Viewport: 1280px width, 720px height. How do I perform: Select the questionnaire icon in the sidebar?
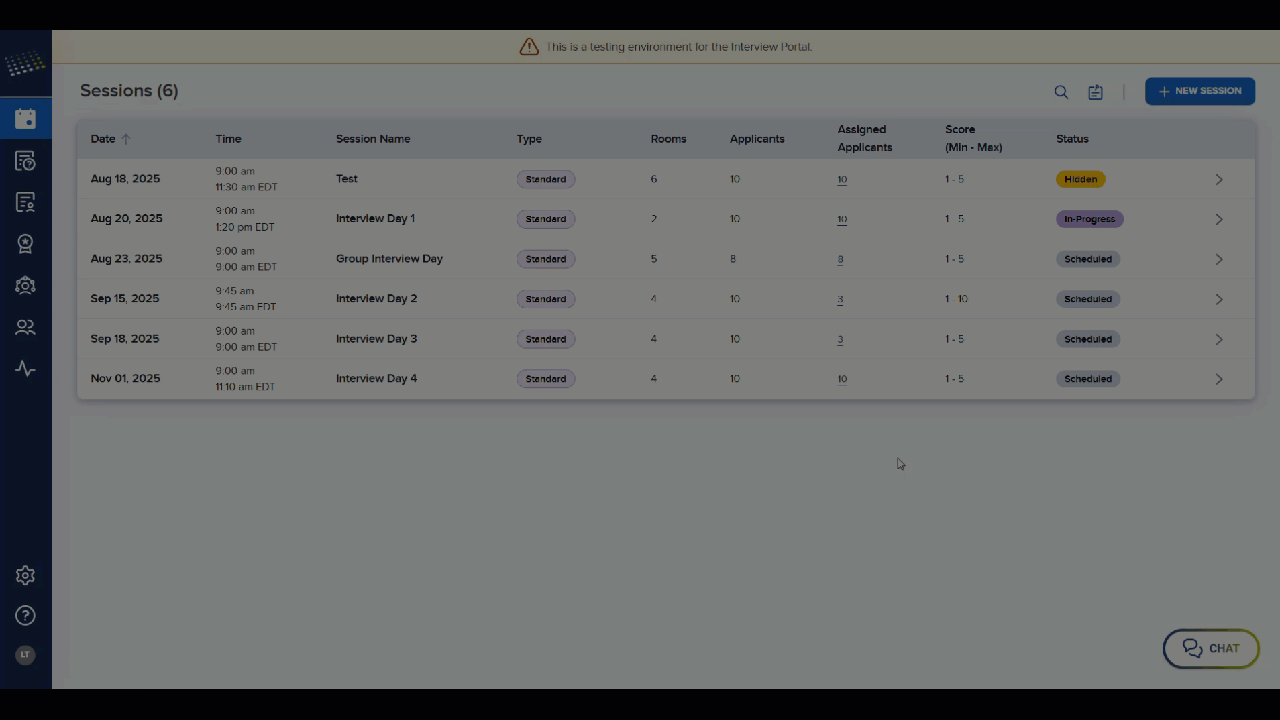click(25, 160)
